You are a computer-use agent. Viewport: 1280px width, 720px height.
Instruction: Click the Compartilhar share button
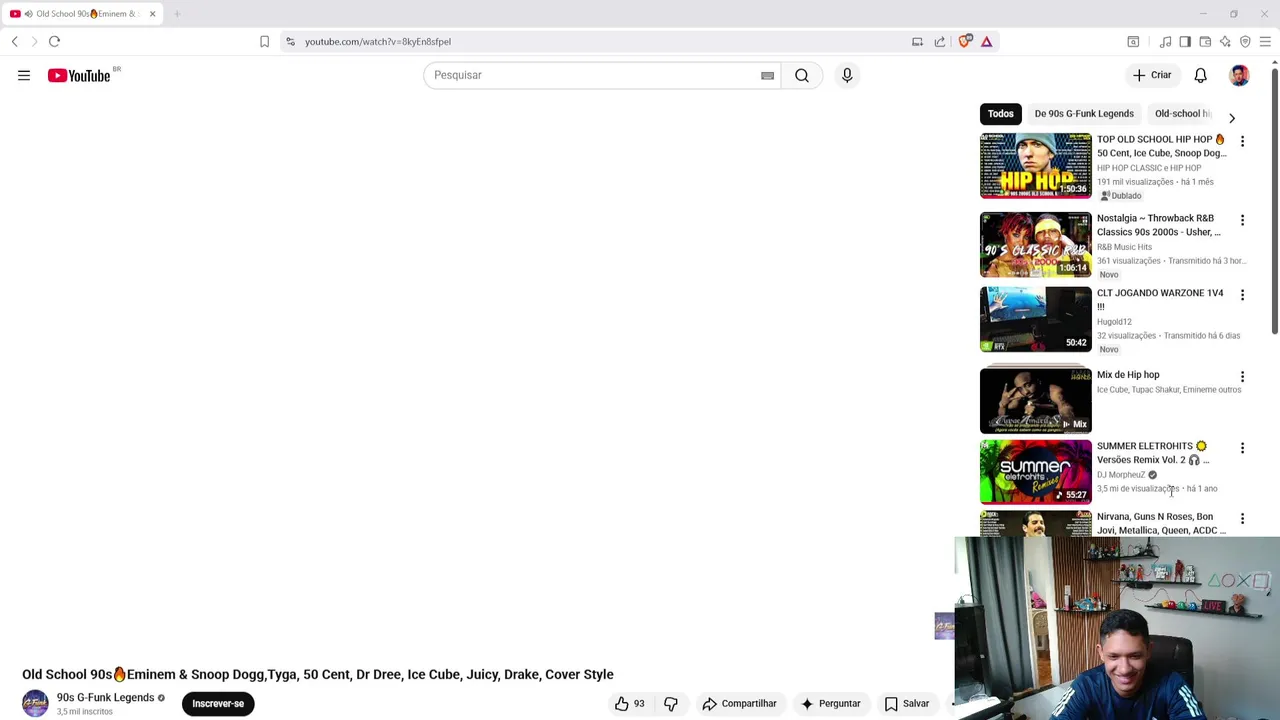739,704
